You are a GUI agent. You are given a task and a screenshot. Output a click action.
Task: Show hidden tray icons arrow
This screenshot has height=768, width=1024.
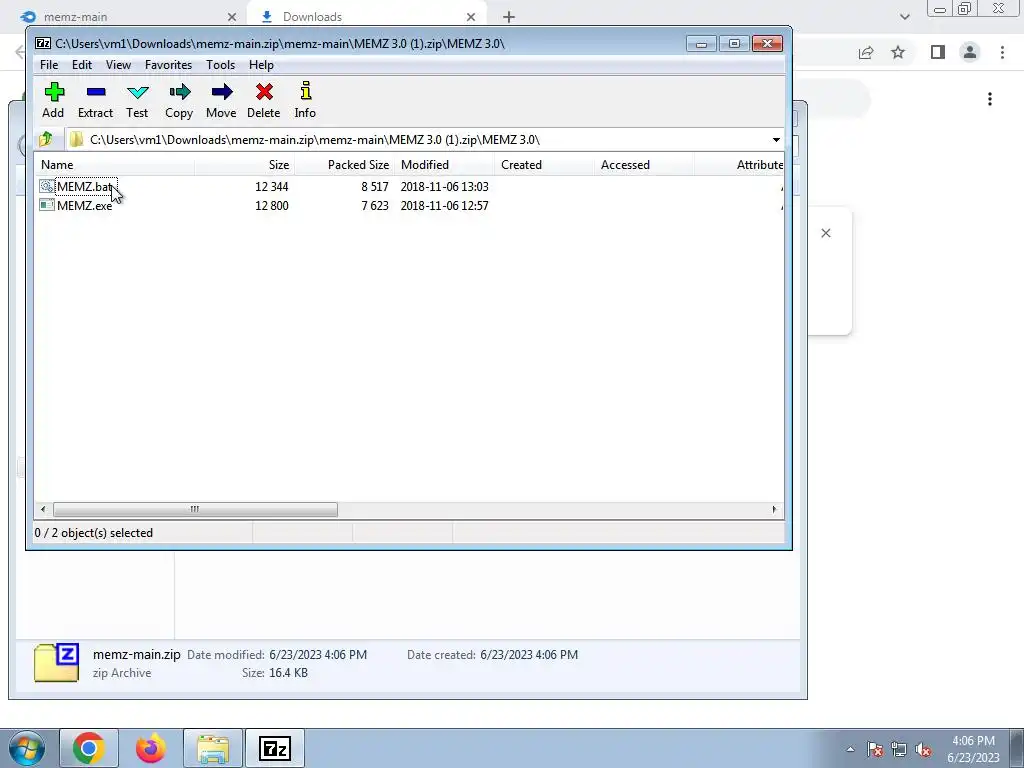click(850, 749)
